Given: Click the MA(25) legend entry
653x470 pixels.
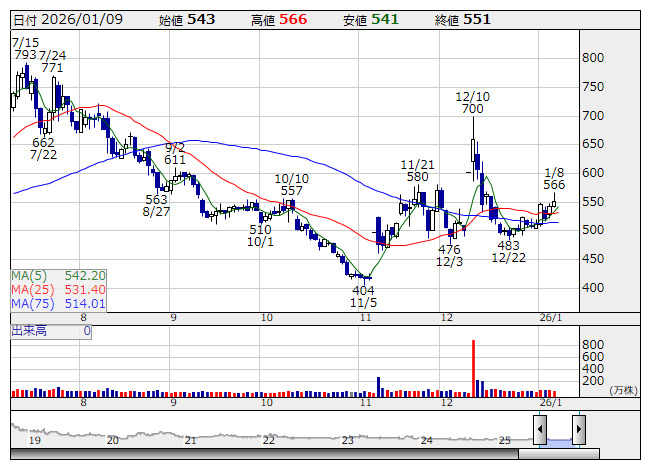Looking at the screenshot, I should point(58,289).
